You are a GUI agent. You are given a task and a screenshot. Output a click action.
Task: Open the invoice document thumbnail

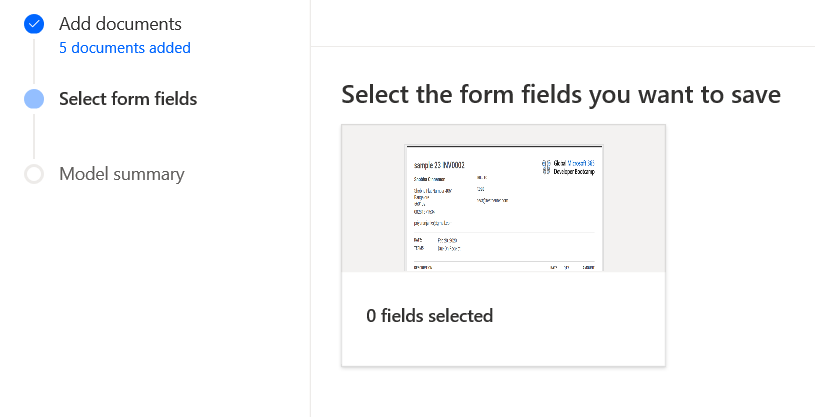[504, 208]
